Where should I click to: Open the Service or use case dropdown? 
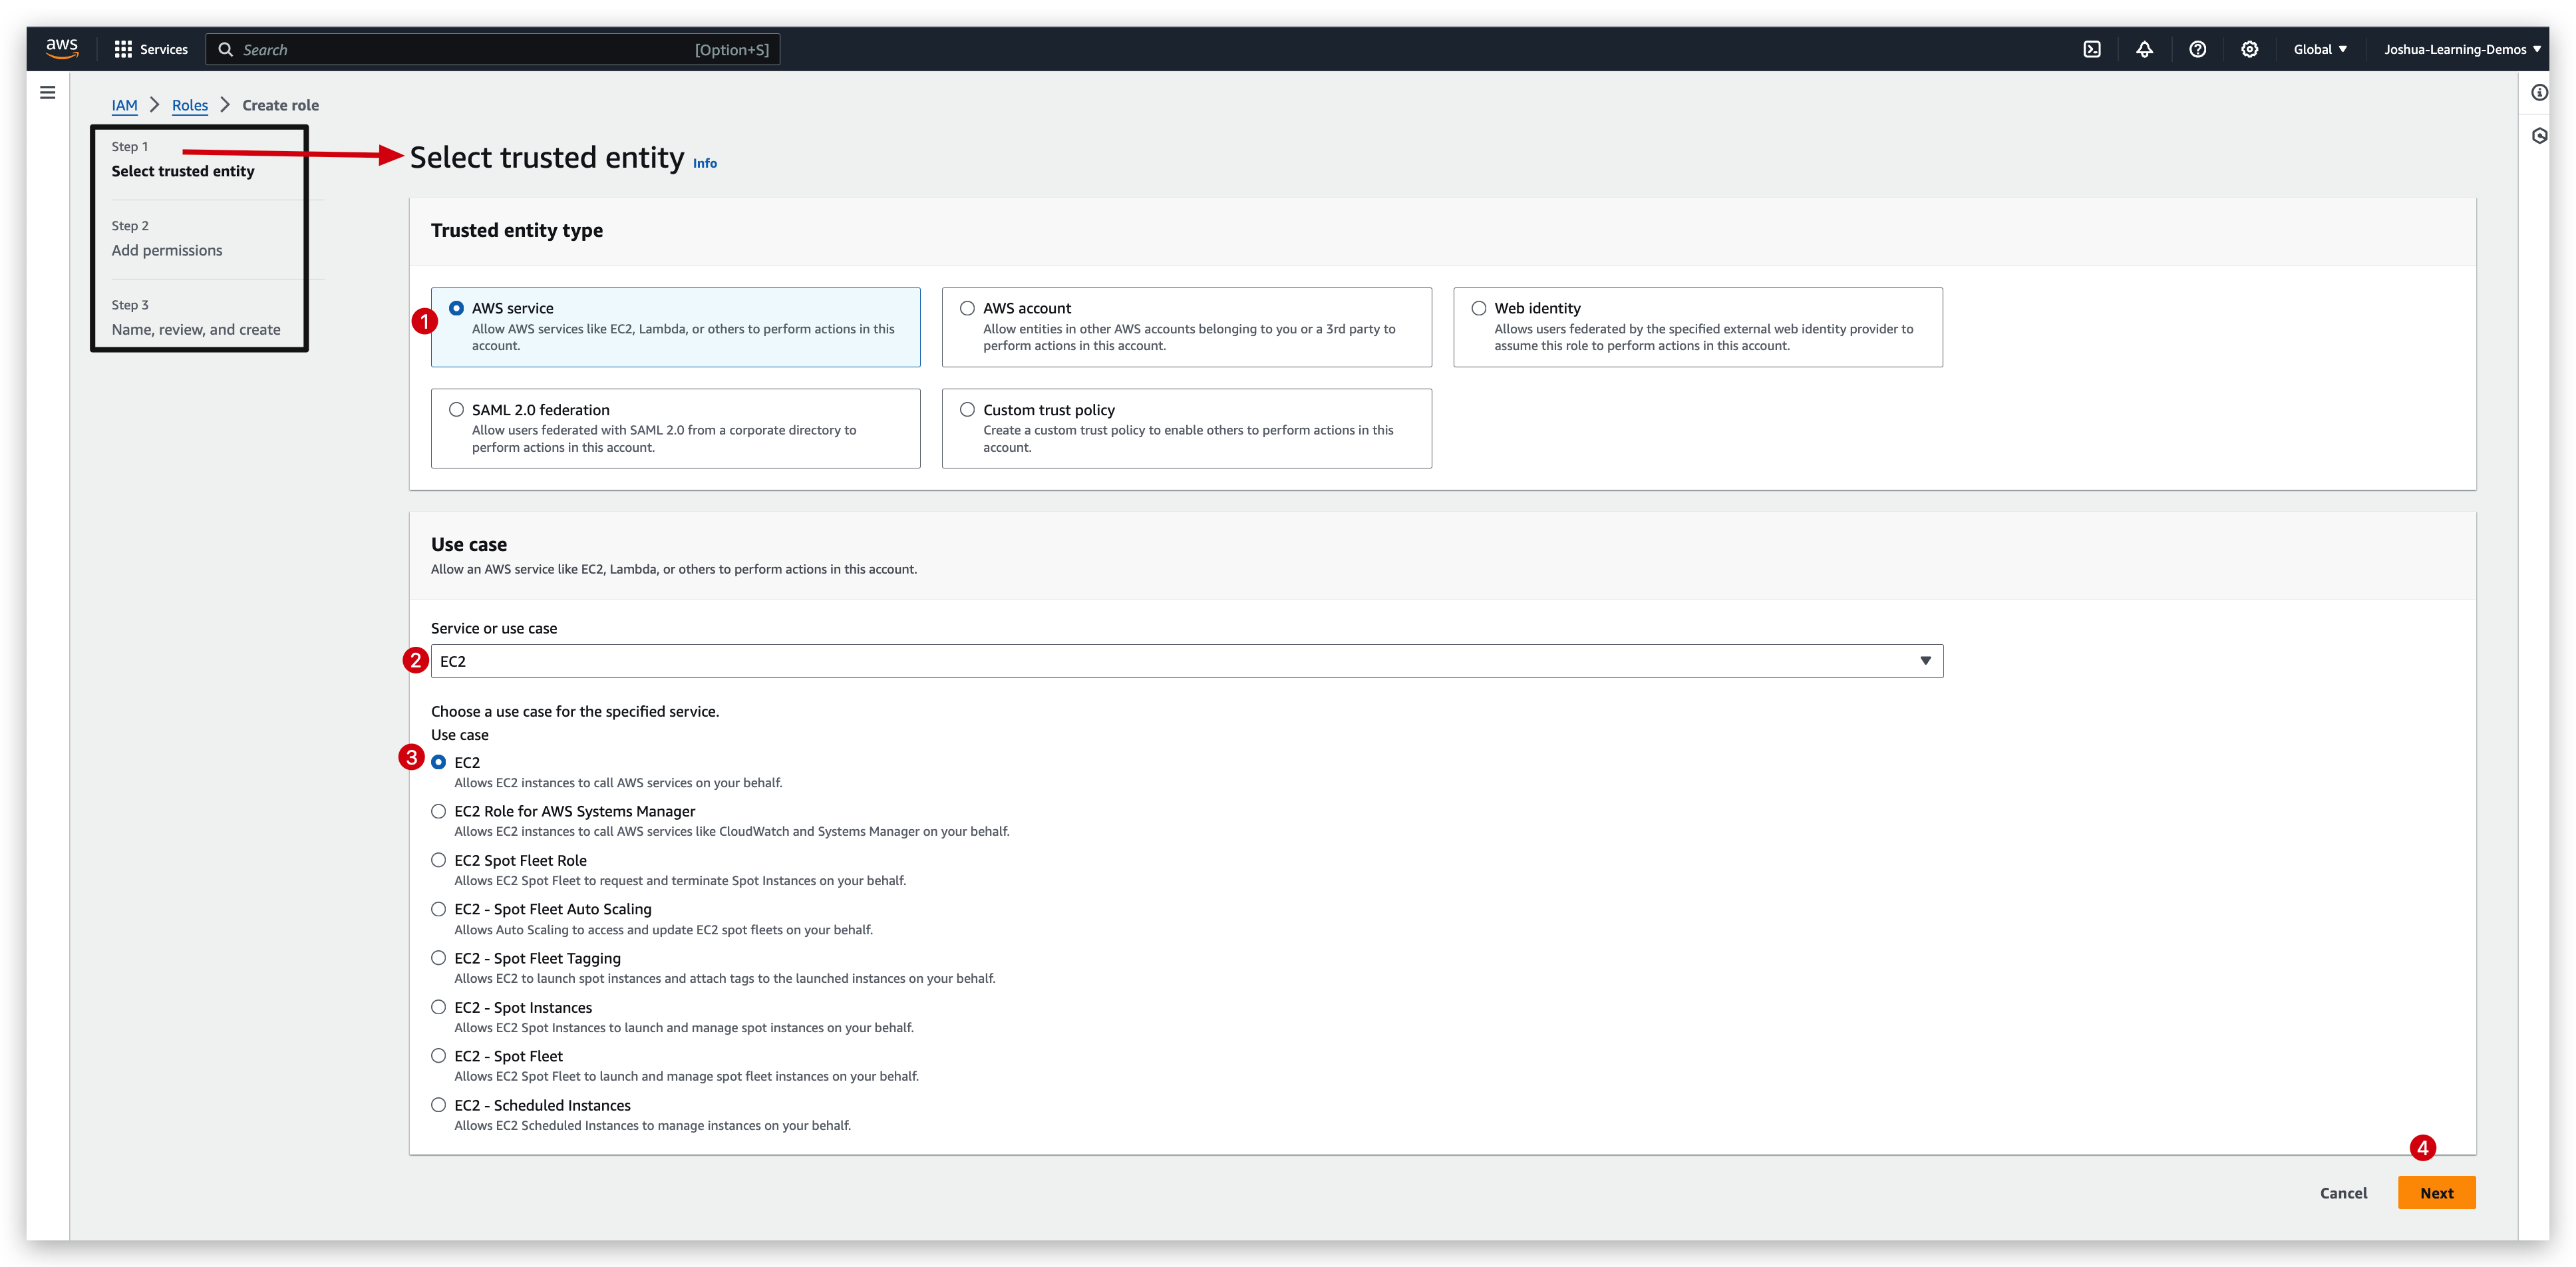(x=1925, y=661)
